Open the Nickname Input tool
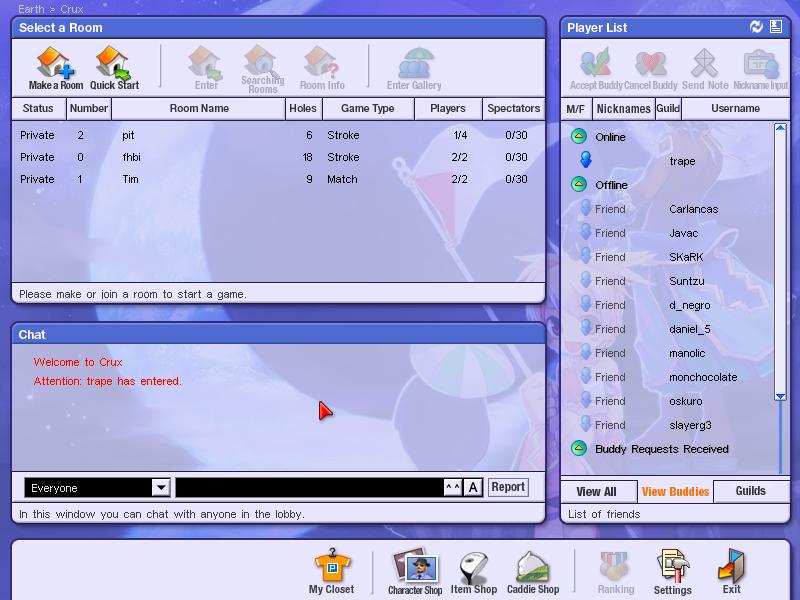800x600 pixels. pyautogui.click(x=761, y=68)
